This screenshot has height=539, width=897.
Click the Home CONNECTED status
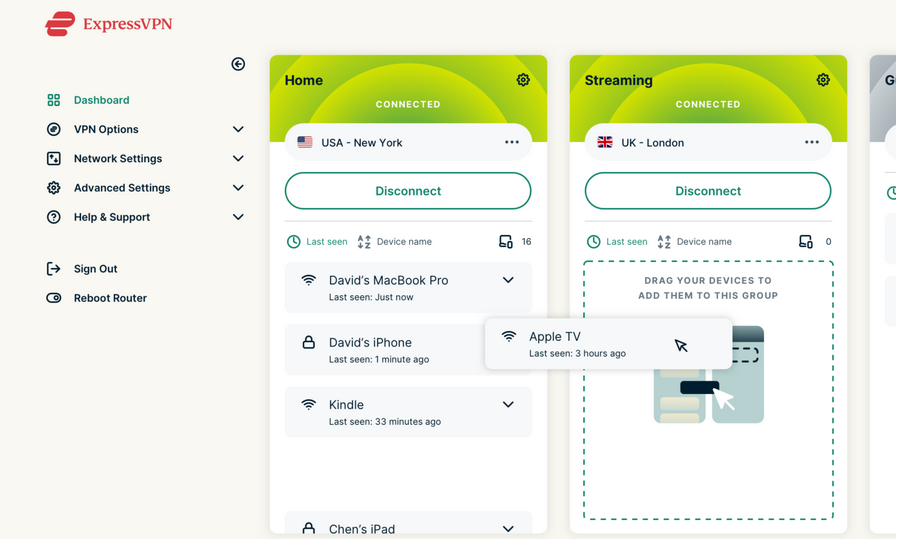point(408,104)
